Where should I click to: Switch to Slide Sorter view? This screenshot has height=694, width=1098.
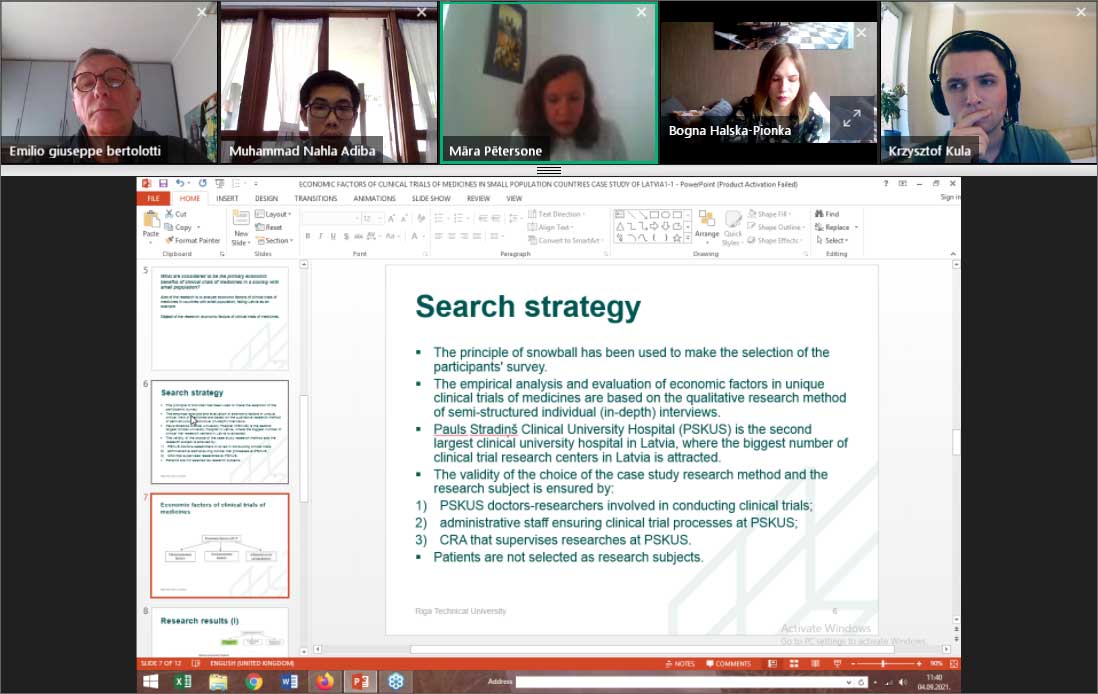793,663
